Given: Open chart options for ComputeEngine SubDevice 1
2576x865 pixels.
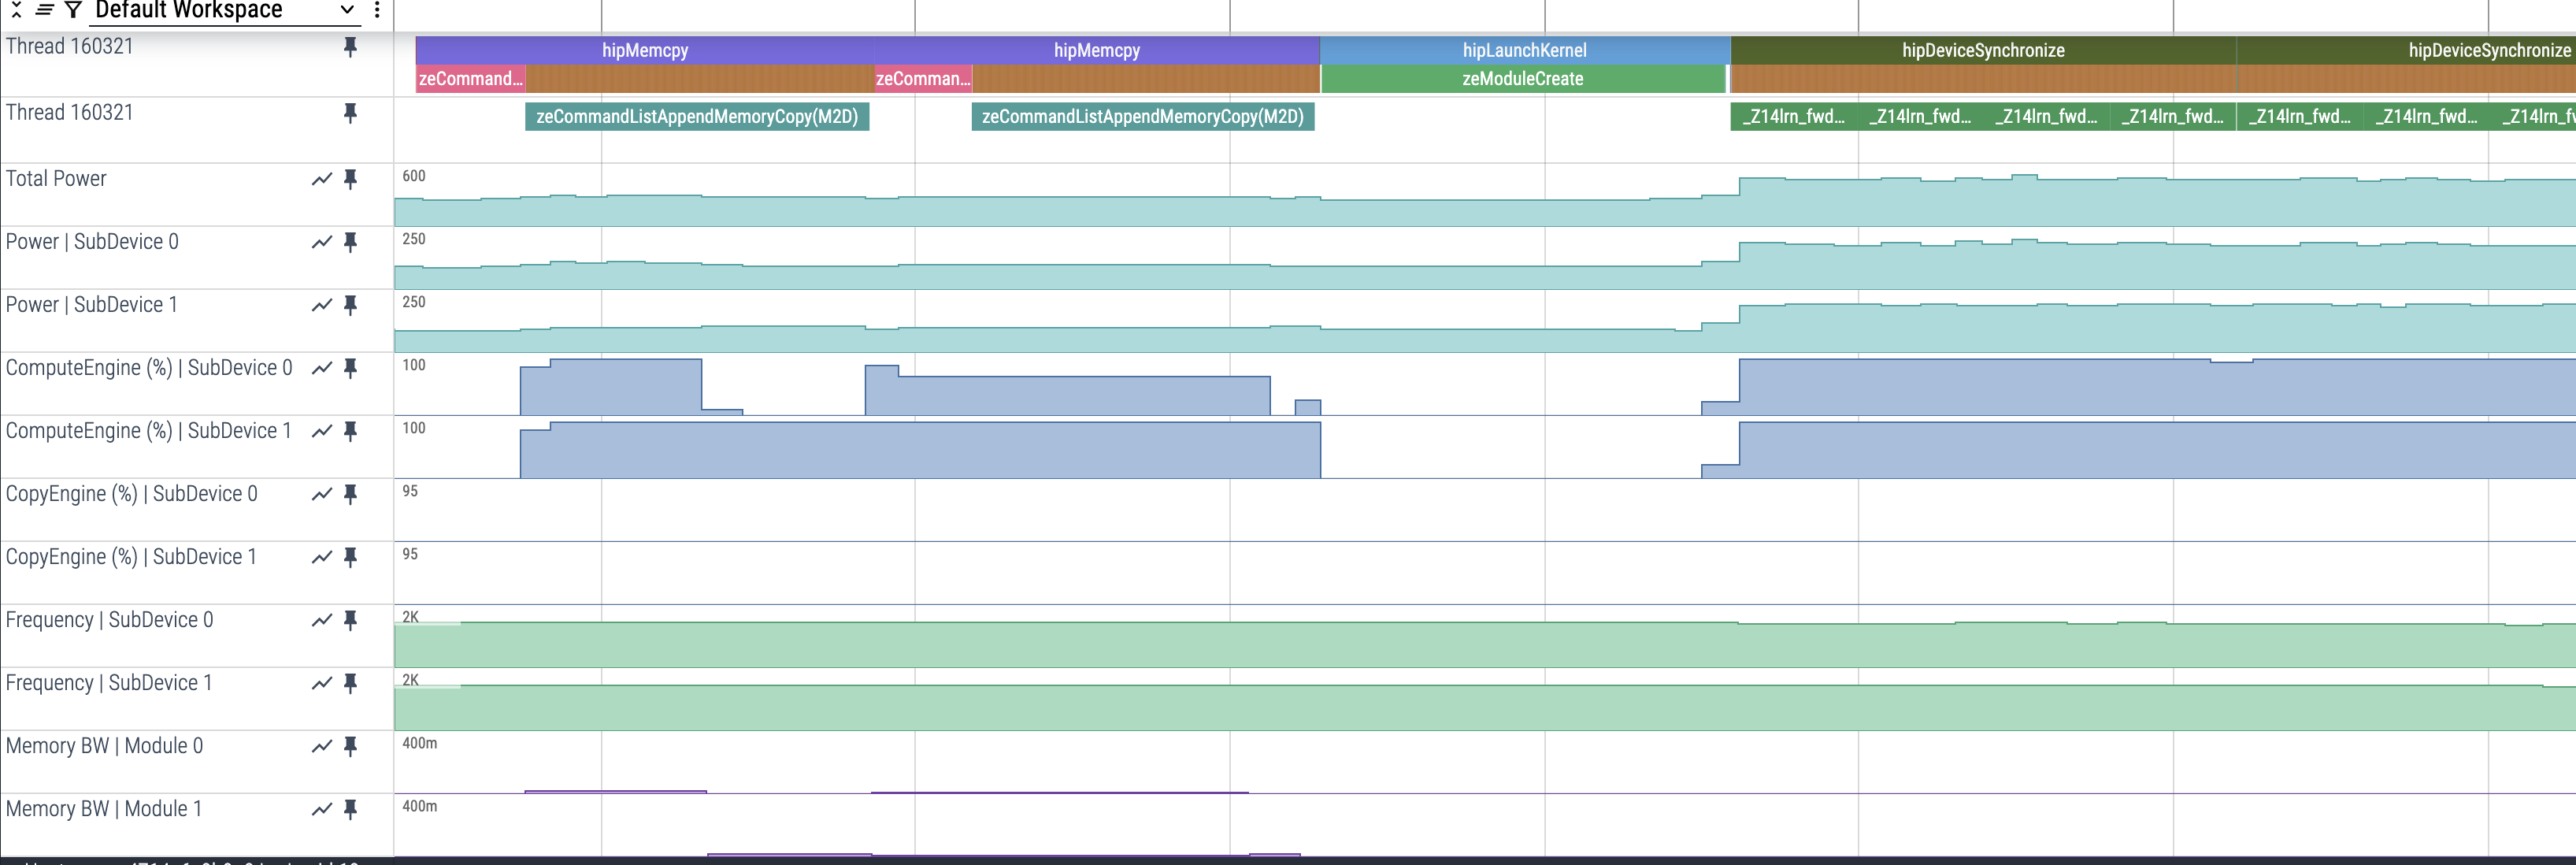Looking at the screenshot, I should click(x=321, y=431).
